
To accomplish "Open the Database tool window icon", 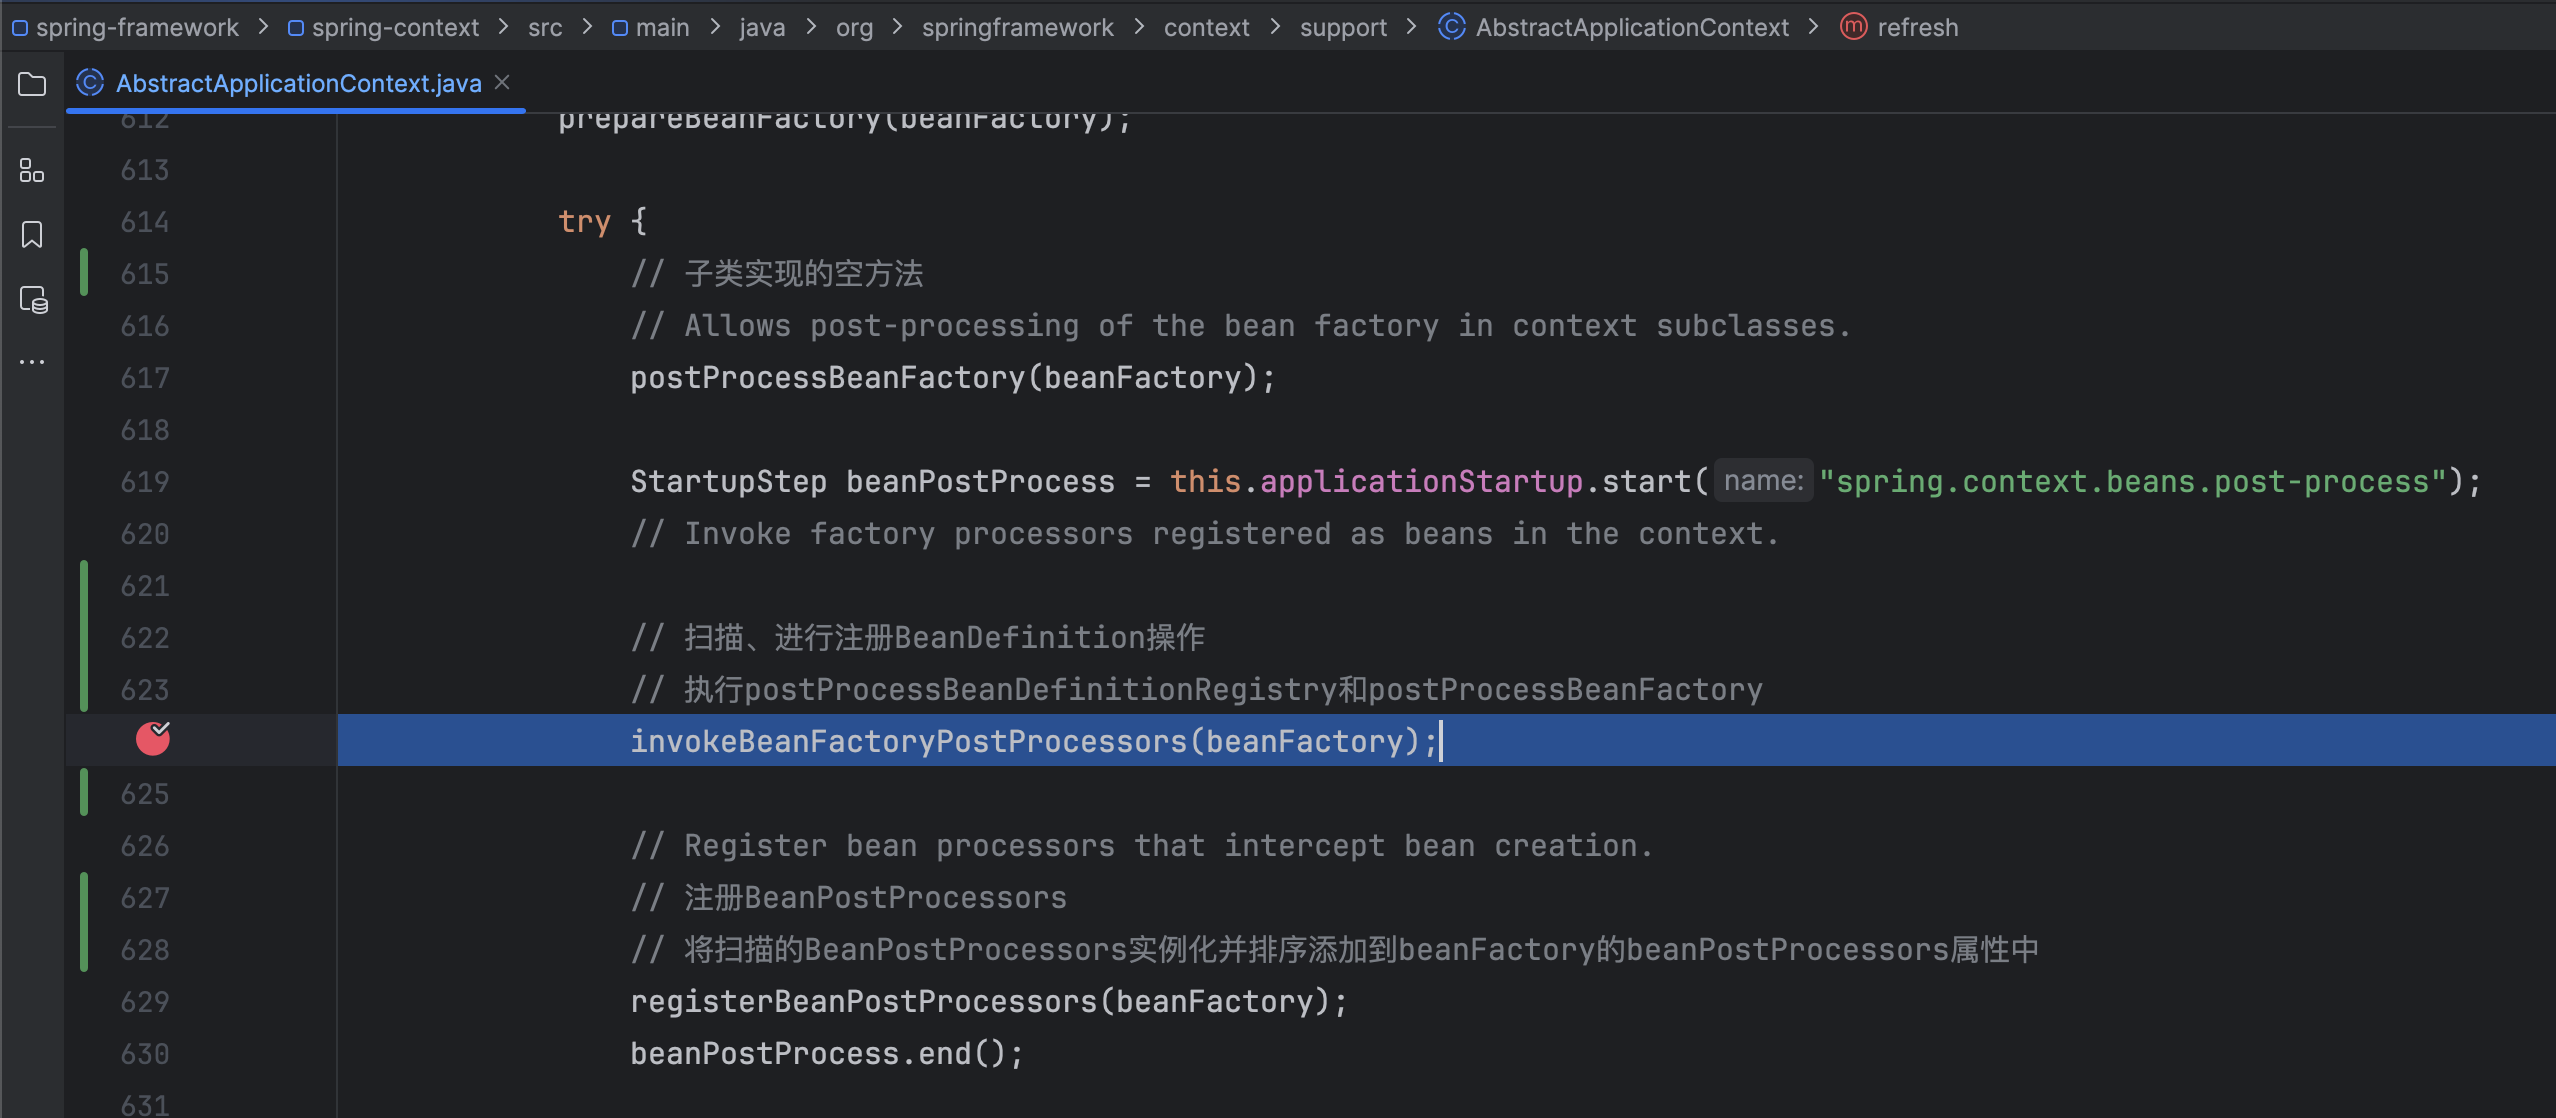I will point(33,300).
